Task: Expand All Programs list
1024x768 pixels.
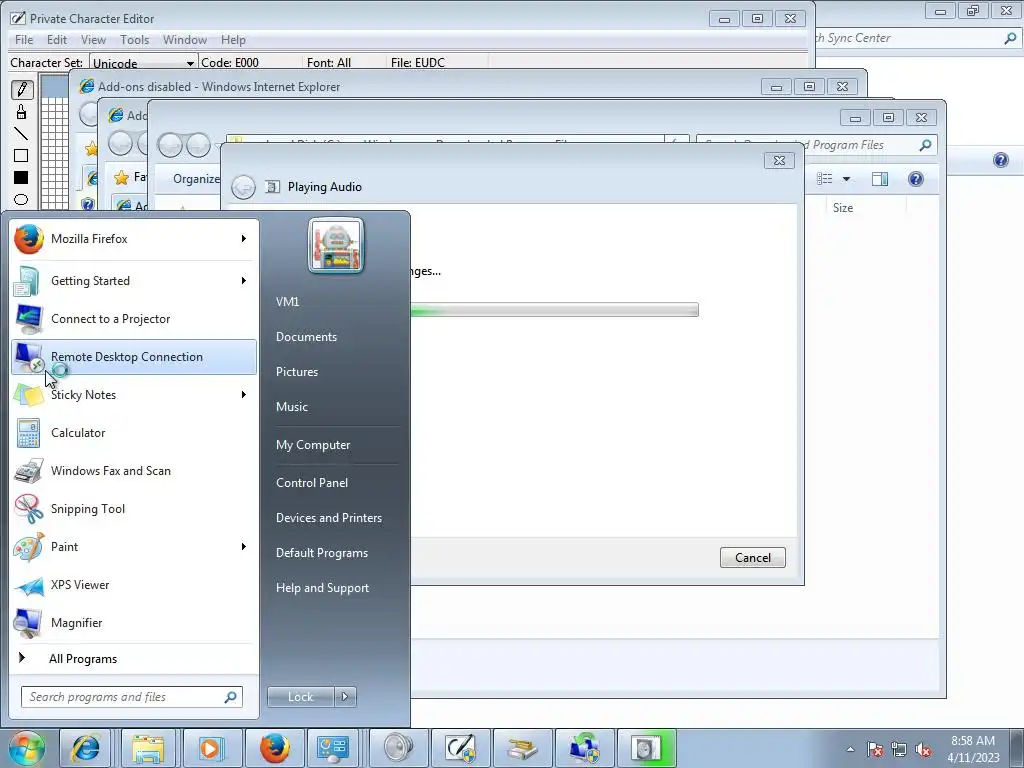Action: (x=134, y=658)
